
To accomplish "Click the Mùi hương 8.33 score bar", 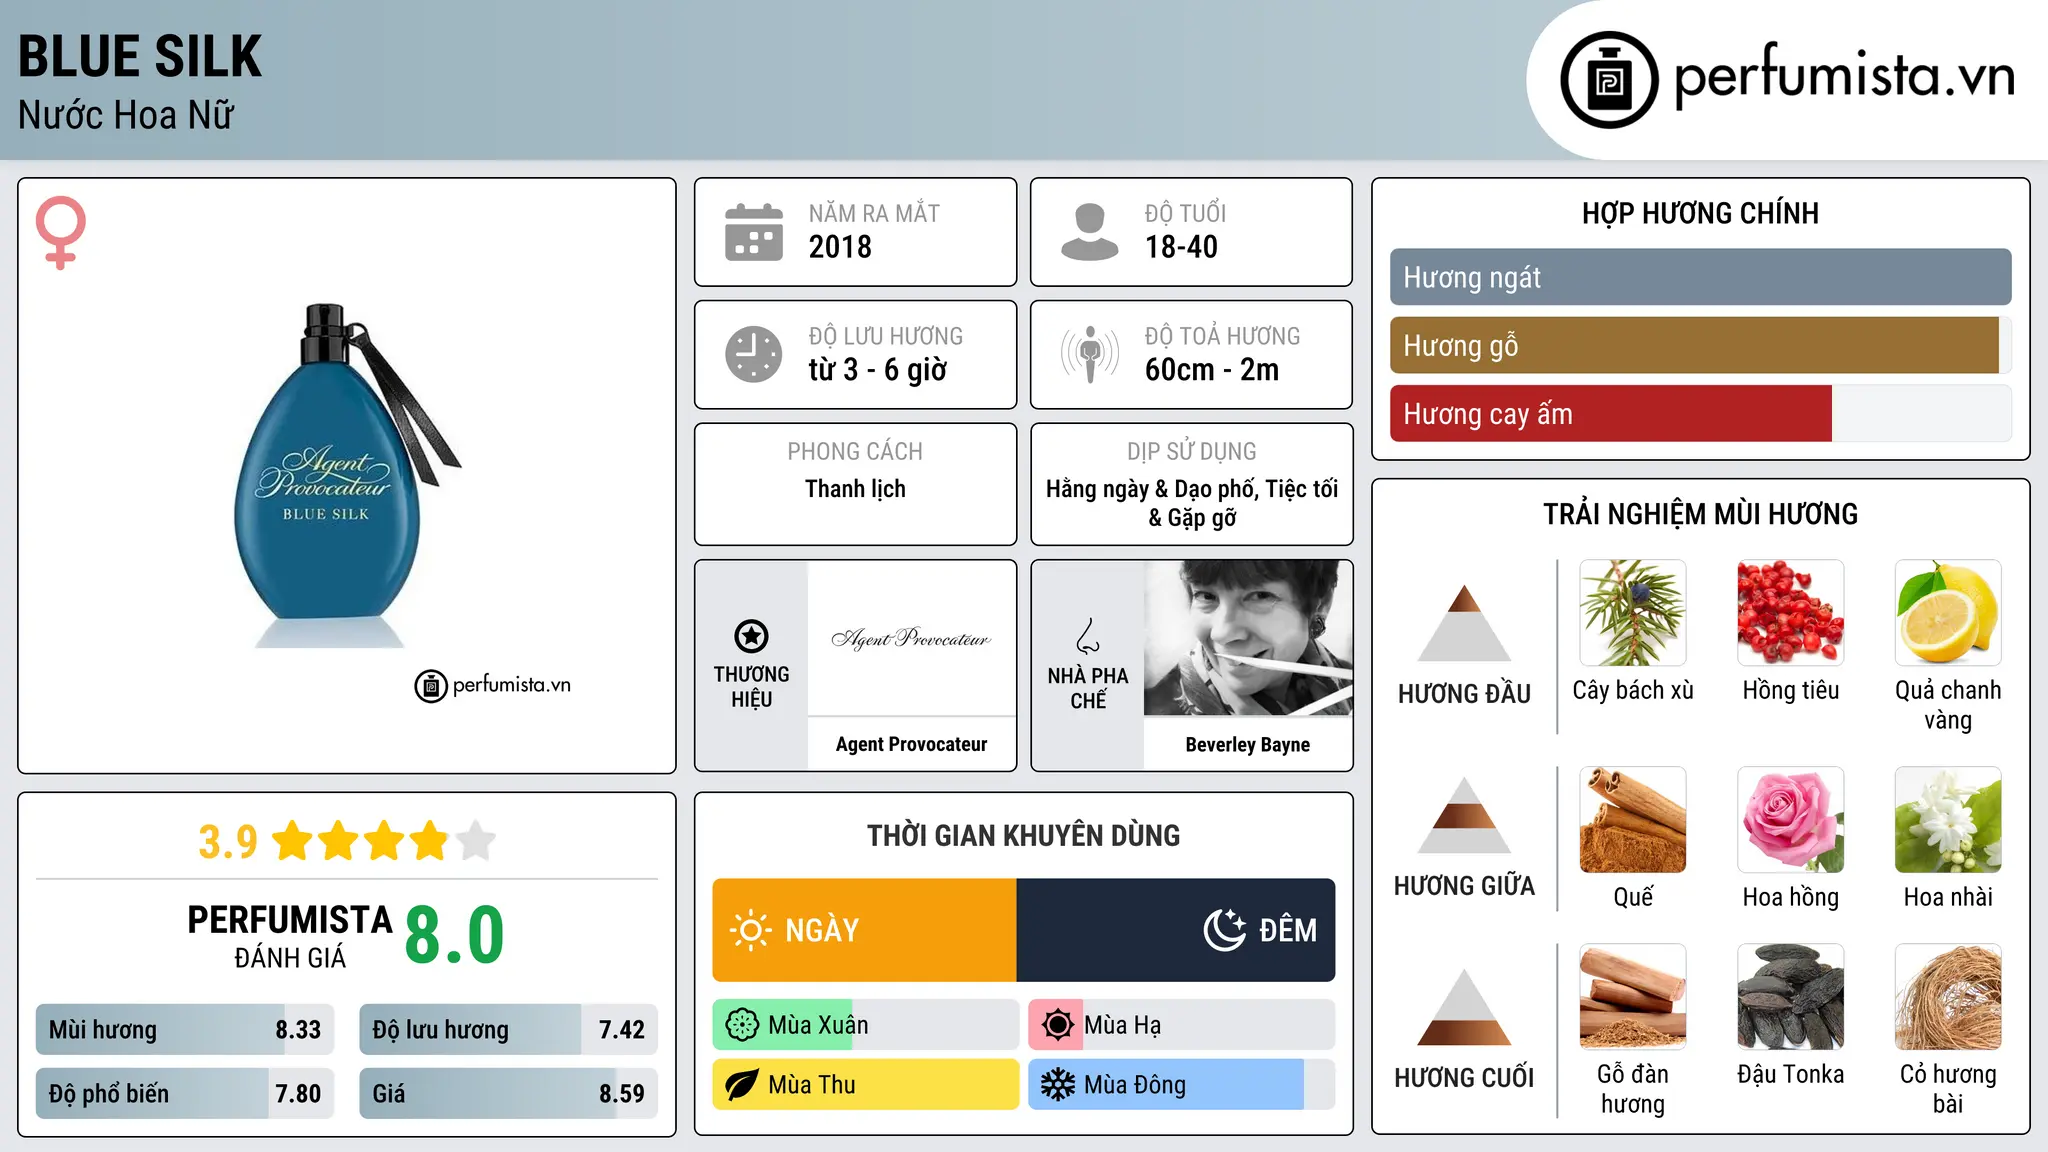I will pos(185,1030).
